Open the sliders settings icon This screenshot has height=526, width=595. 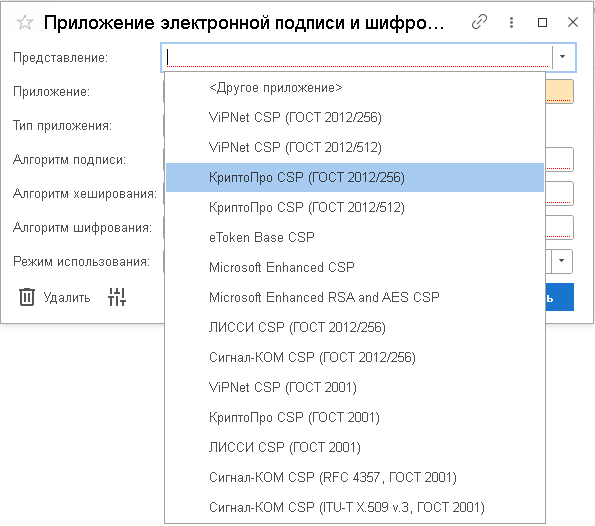(x=117, y=297)
